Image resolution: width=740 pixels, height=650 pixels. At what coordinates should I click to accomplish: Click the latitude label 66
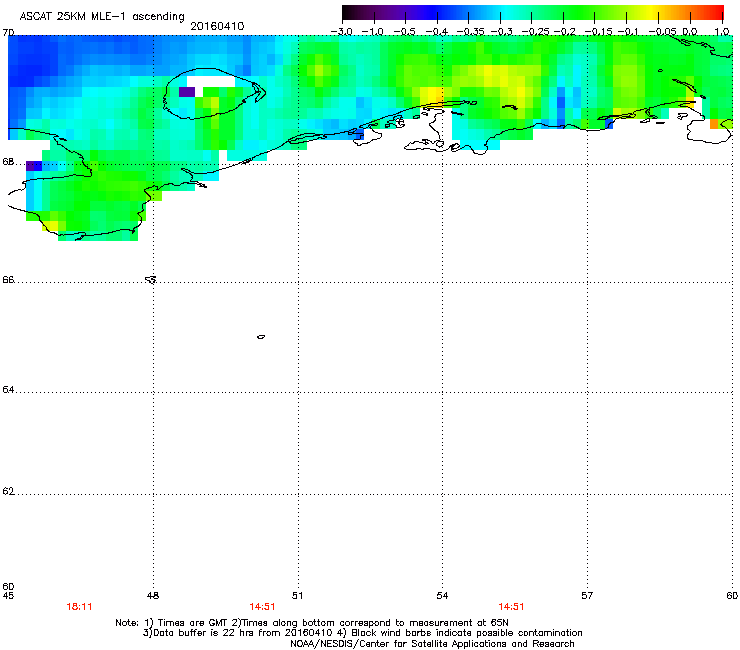click(8, 279)
